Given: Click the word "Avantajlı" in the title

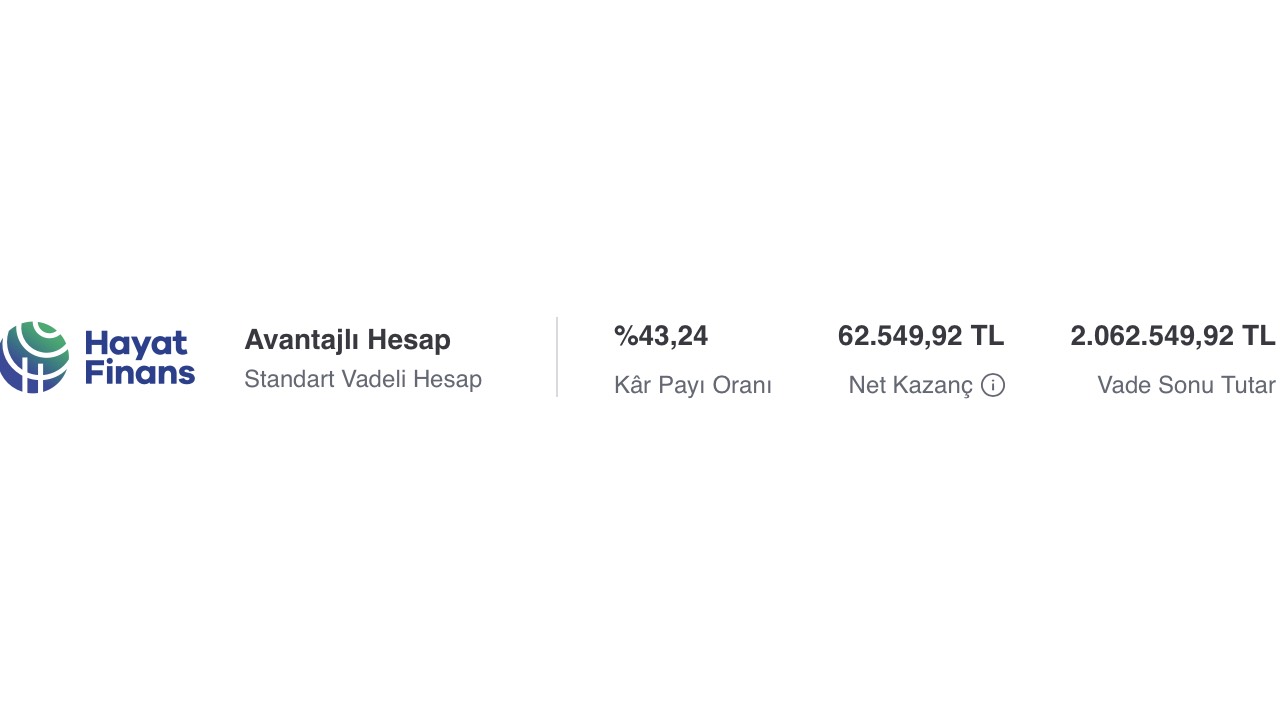Looking at the screenshot, I should pyautogui.click(x=301, y=340).
